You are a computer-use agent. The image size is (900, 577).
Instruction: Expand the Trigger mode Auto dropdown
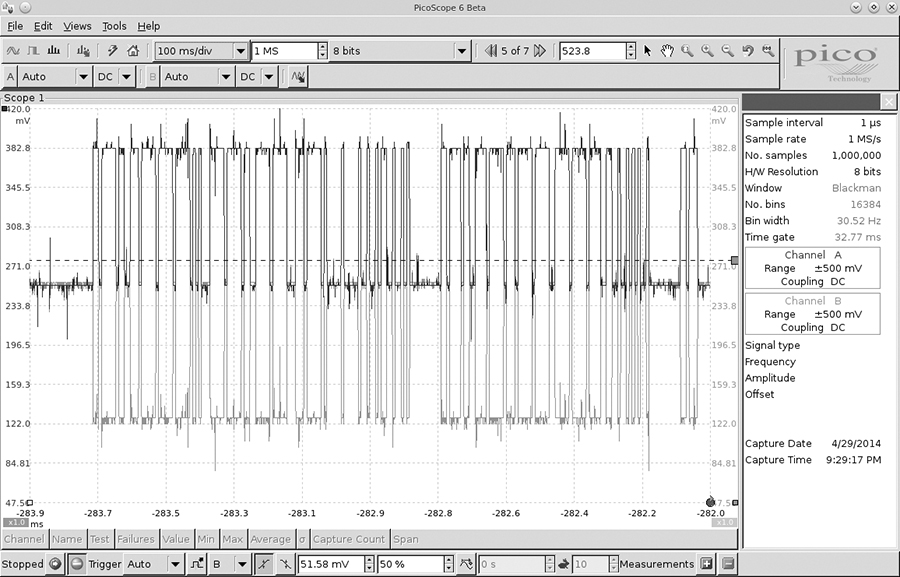(x=175, y=564)
